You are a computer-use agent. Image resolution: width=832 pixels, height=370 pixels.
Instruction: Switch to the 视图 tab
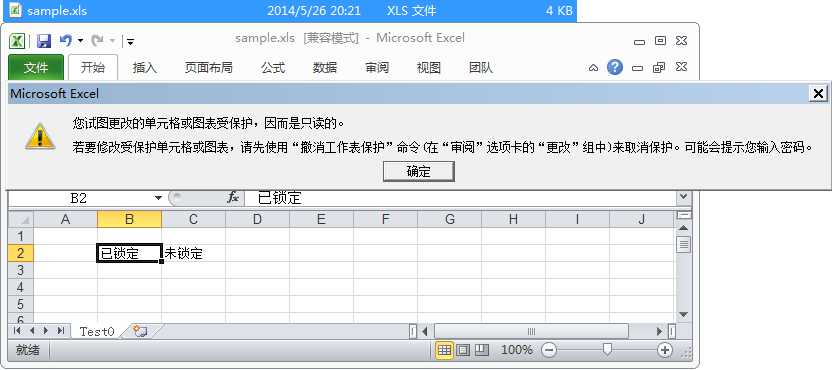click(x=429, y=68)
